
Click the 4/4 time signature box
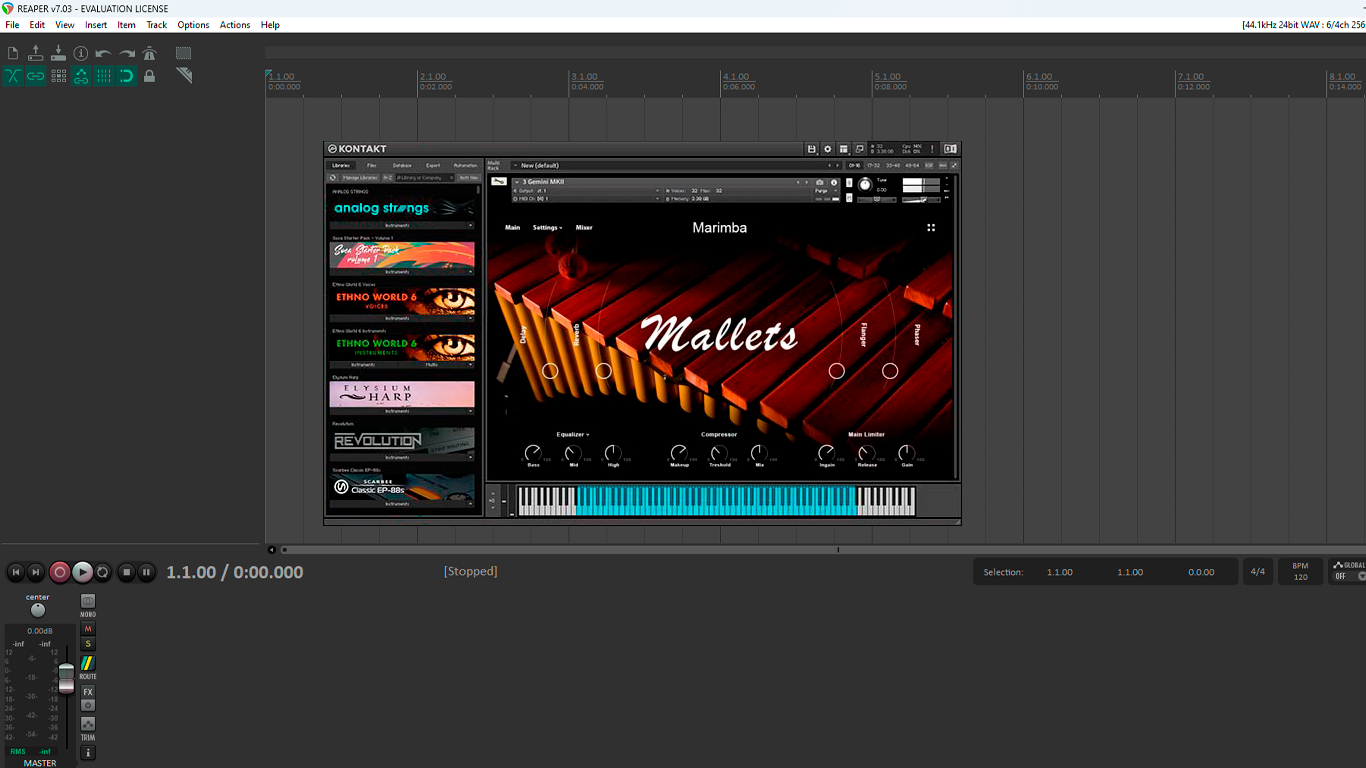(1257, 572)
